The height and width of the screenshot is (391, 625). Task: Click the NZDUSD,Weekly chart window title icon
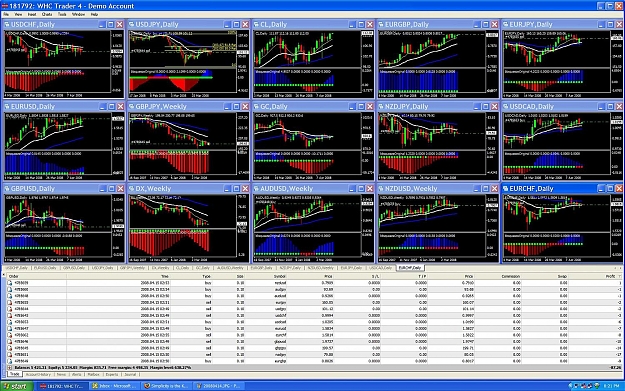coord(381,189)
